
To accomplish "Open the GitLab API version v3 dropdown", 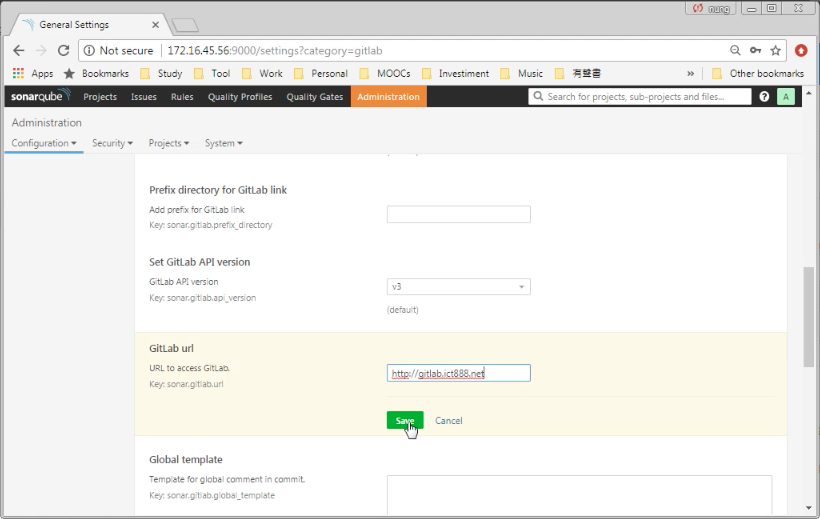I will 459,287.
